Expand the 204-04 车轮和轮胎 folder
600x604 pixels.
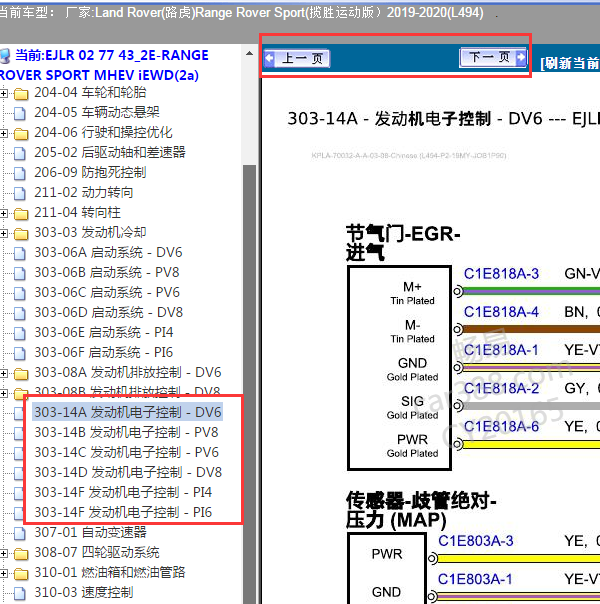3,93
